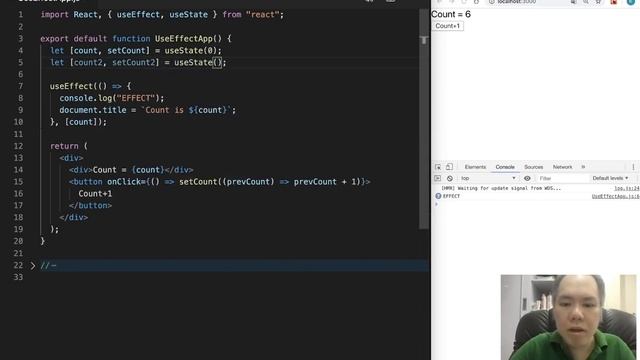Open the log.js:24 source link
This screenshot has width=640, height=360.
point(627,189)
